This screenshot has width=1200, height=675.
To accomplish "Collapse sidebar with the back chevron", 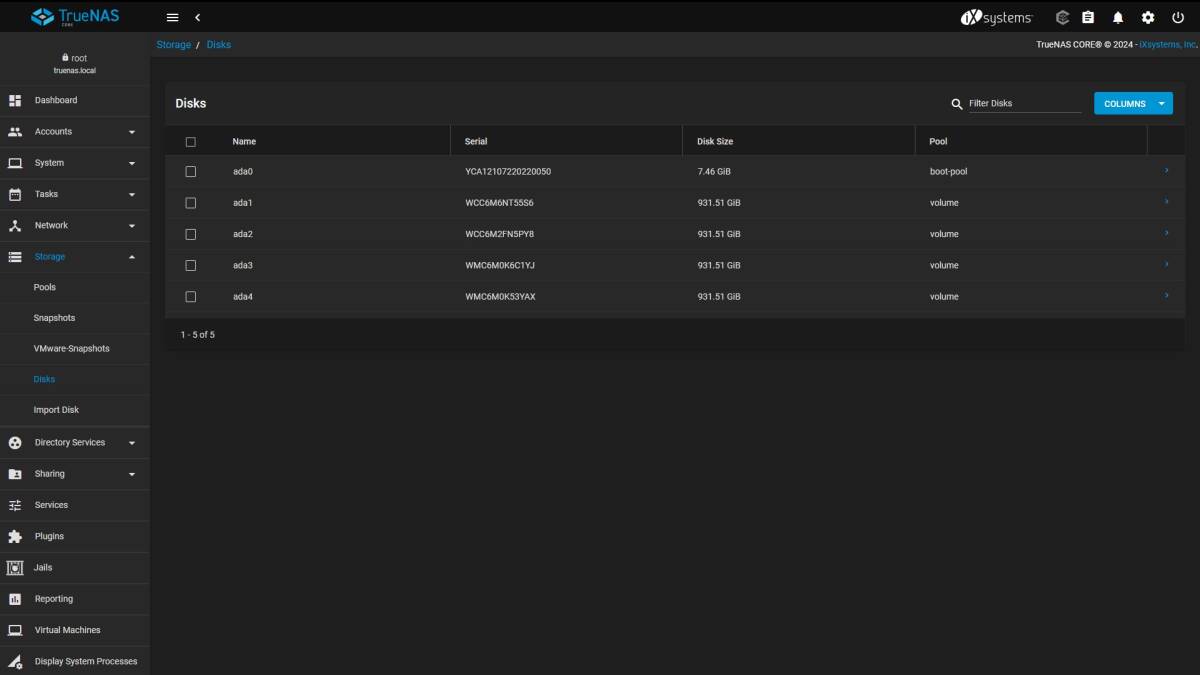I will pyautogui.click(x=197, y=18).
